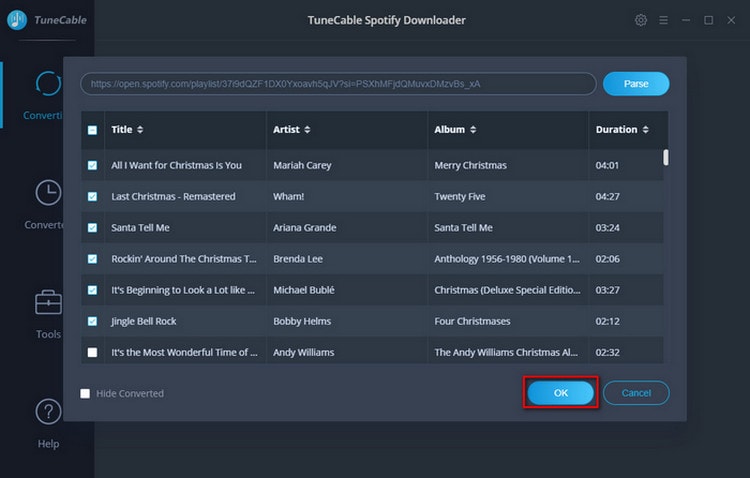The width and height of the screenshot is (750, 478).
Task: Click the Parse button
Action: (636, 84)
